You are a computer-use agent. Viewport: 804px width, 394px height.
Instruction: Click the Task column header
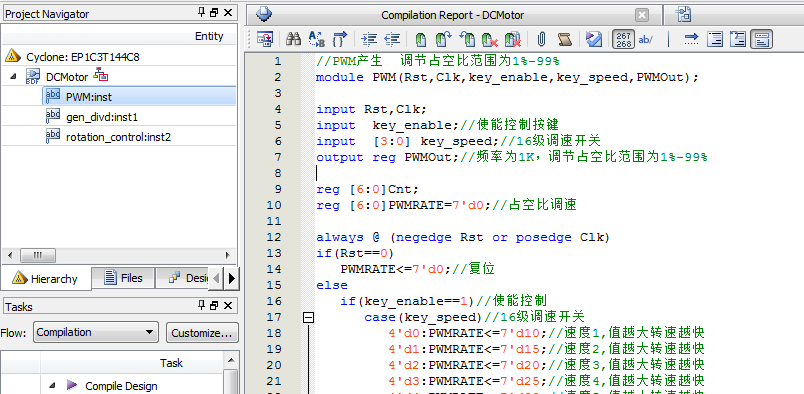[x=171, y=363]
